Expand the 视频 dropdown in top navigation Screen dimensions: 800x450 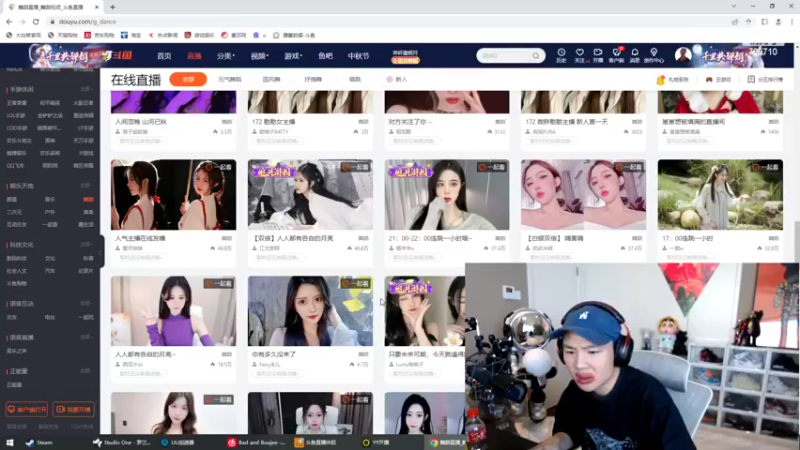coord(259,56)
